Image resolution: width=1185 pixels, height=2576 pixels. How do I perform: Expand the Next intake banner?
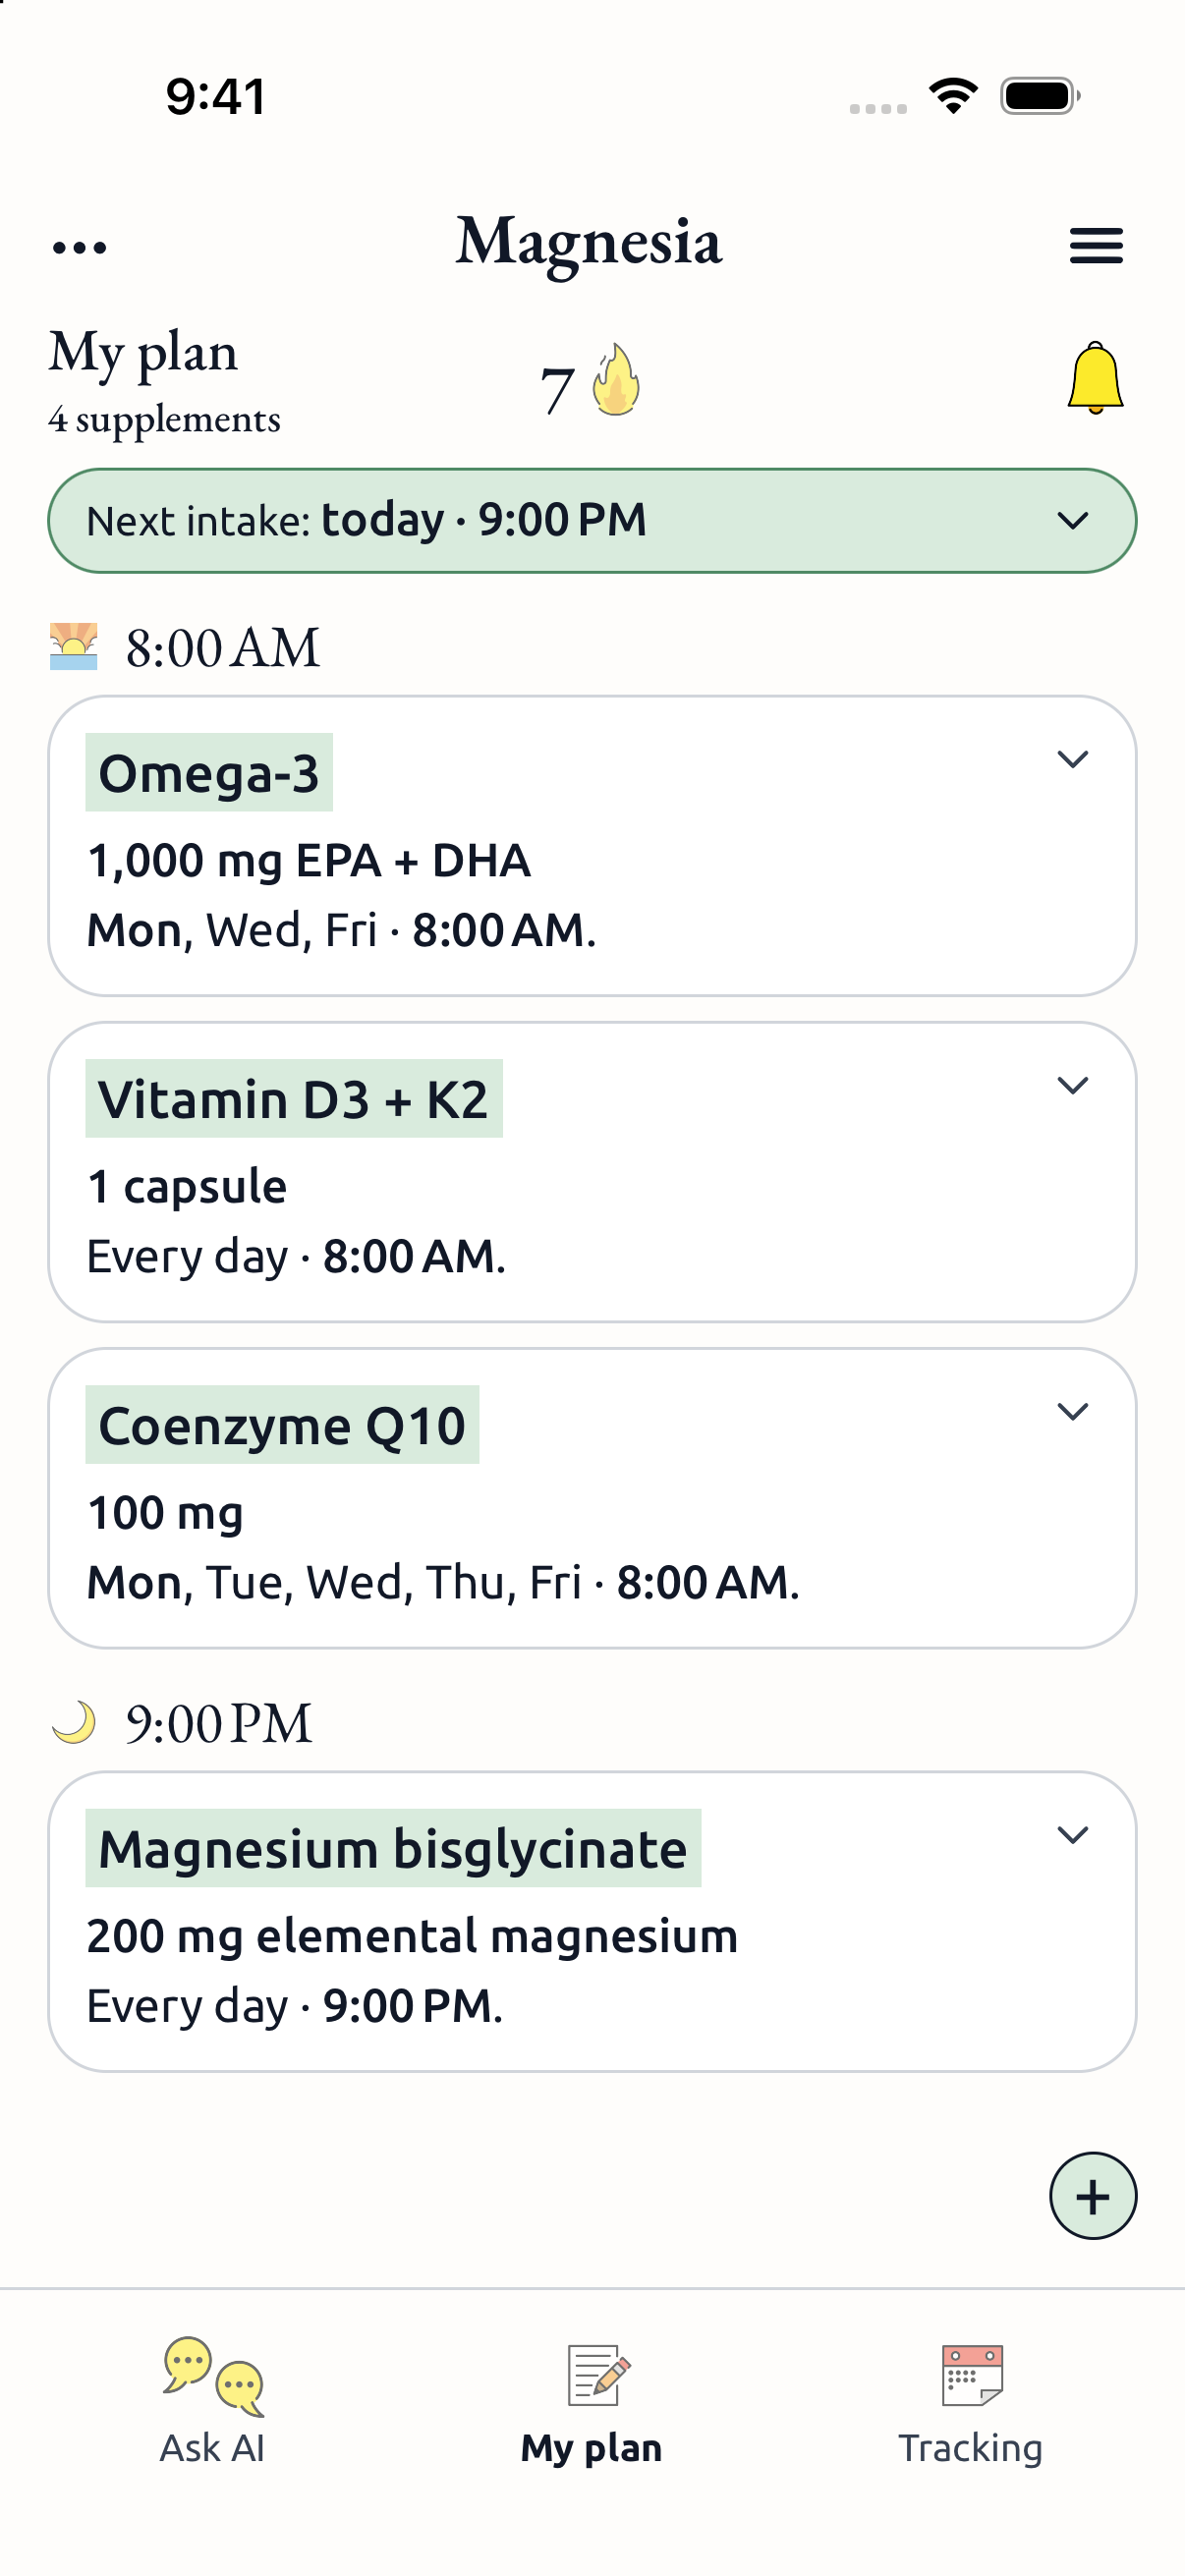[x=592, y=521]
